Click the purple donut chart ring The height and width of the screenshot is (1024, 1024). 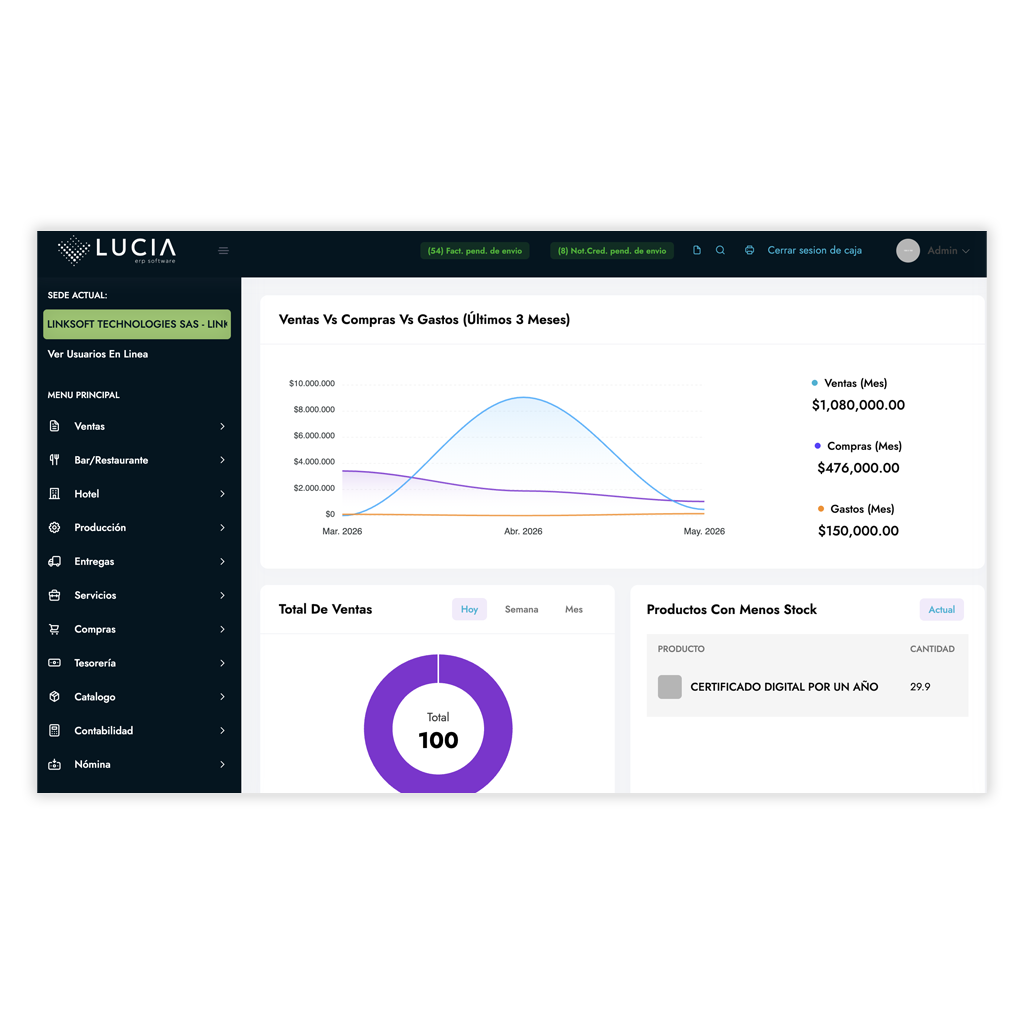point(379,728)
